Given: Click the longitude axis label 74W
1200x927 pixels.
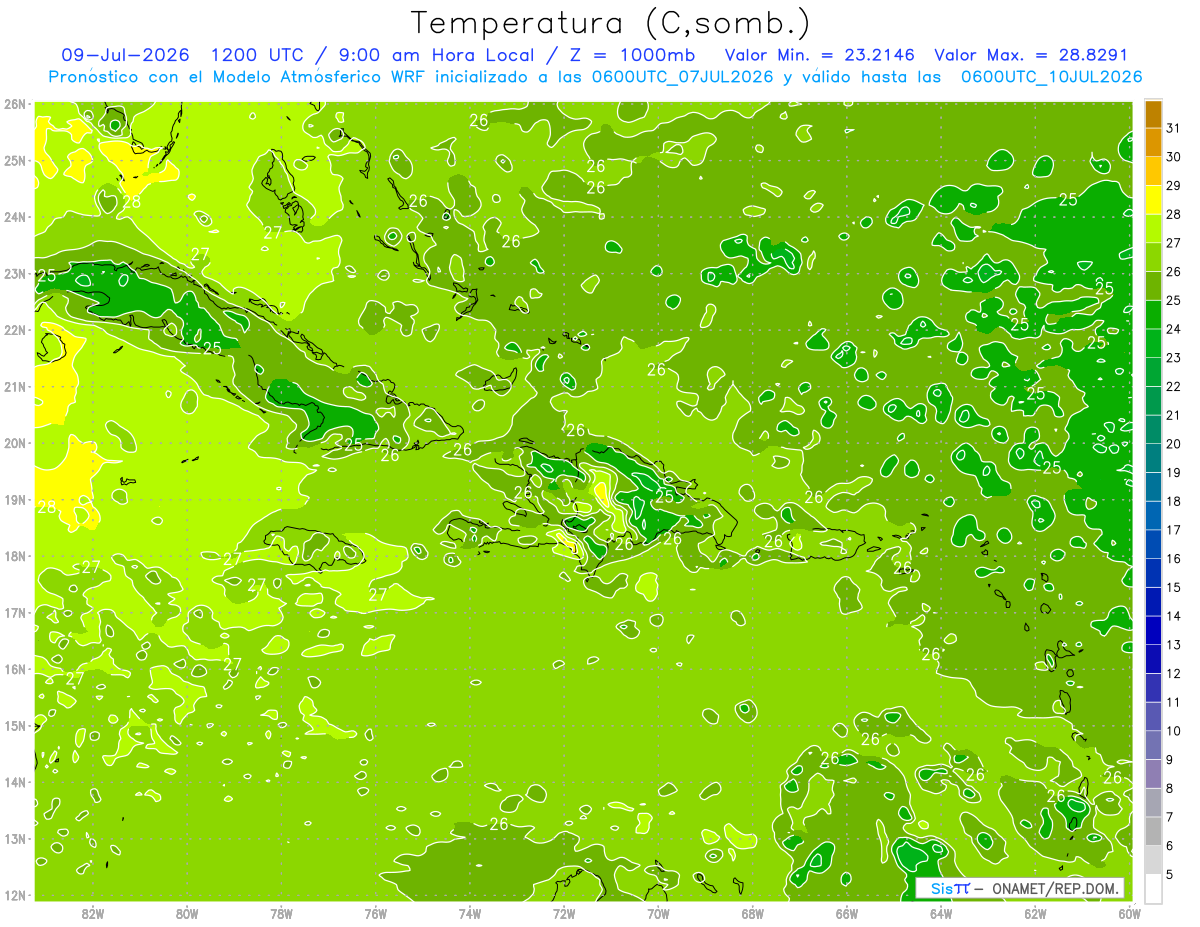Looking at the screenshot, I should click(x=469, y=912).
